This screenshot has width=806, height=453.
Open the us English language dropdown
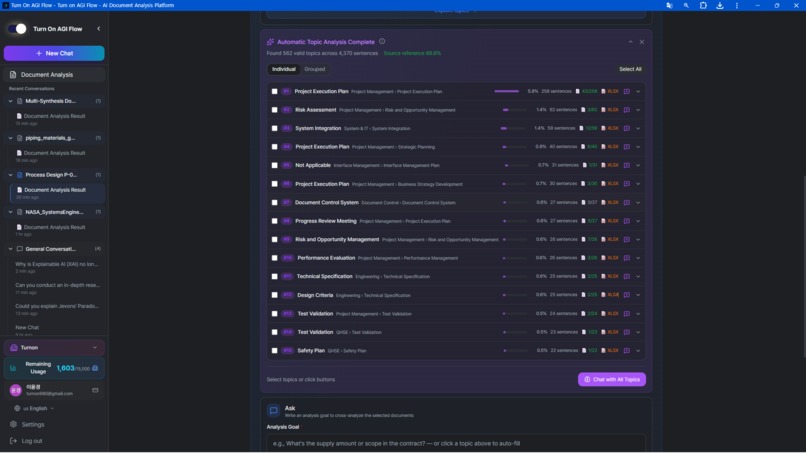(35, 408)
